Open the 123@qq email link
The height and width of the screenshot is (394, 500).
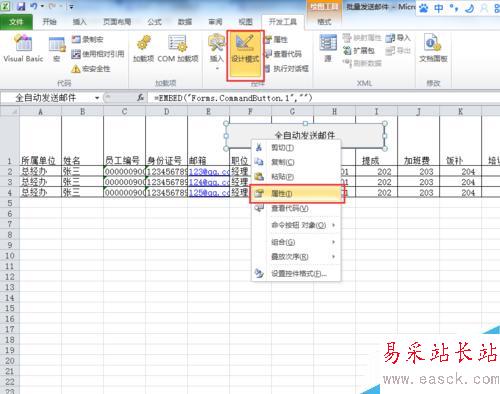209,172
